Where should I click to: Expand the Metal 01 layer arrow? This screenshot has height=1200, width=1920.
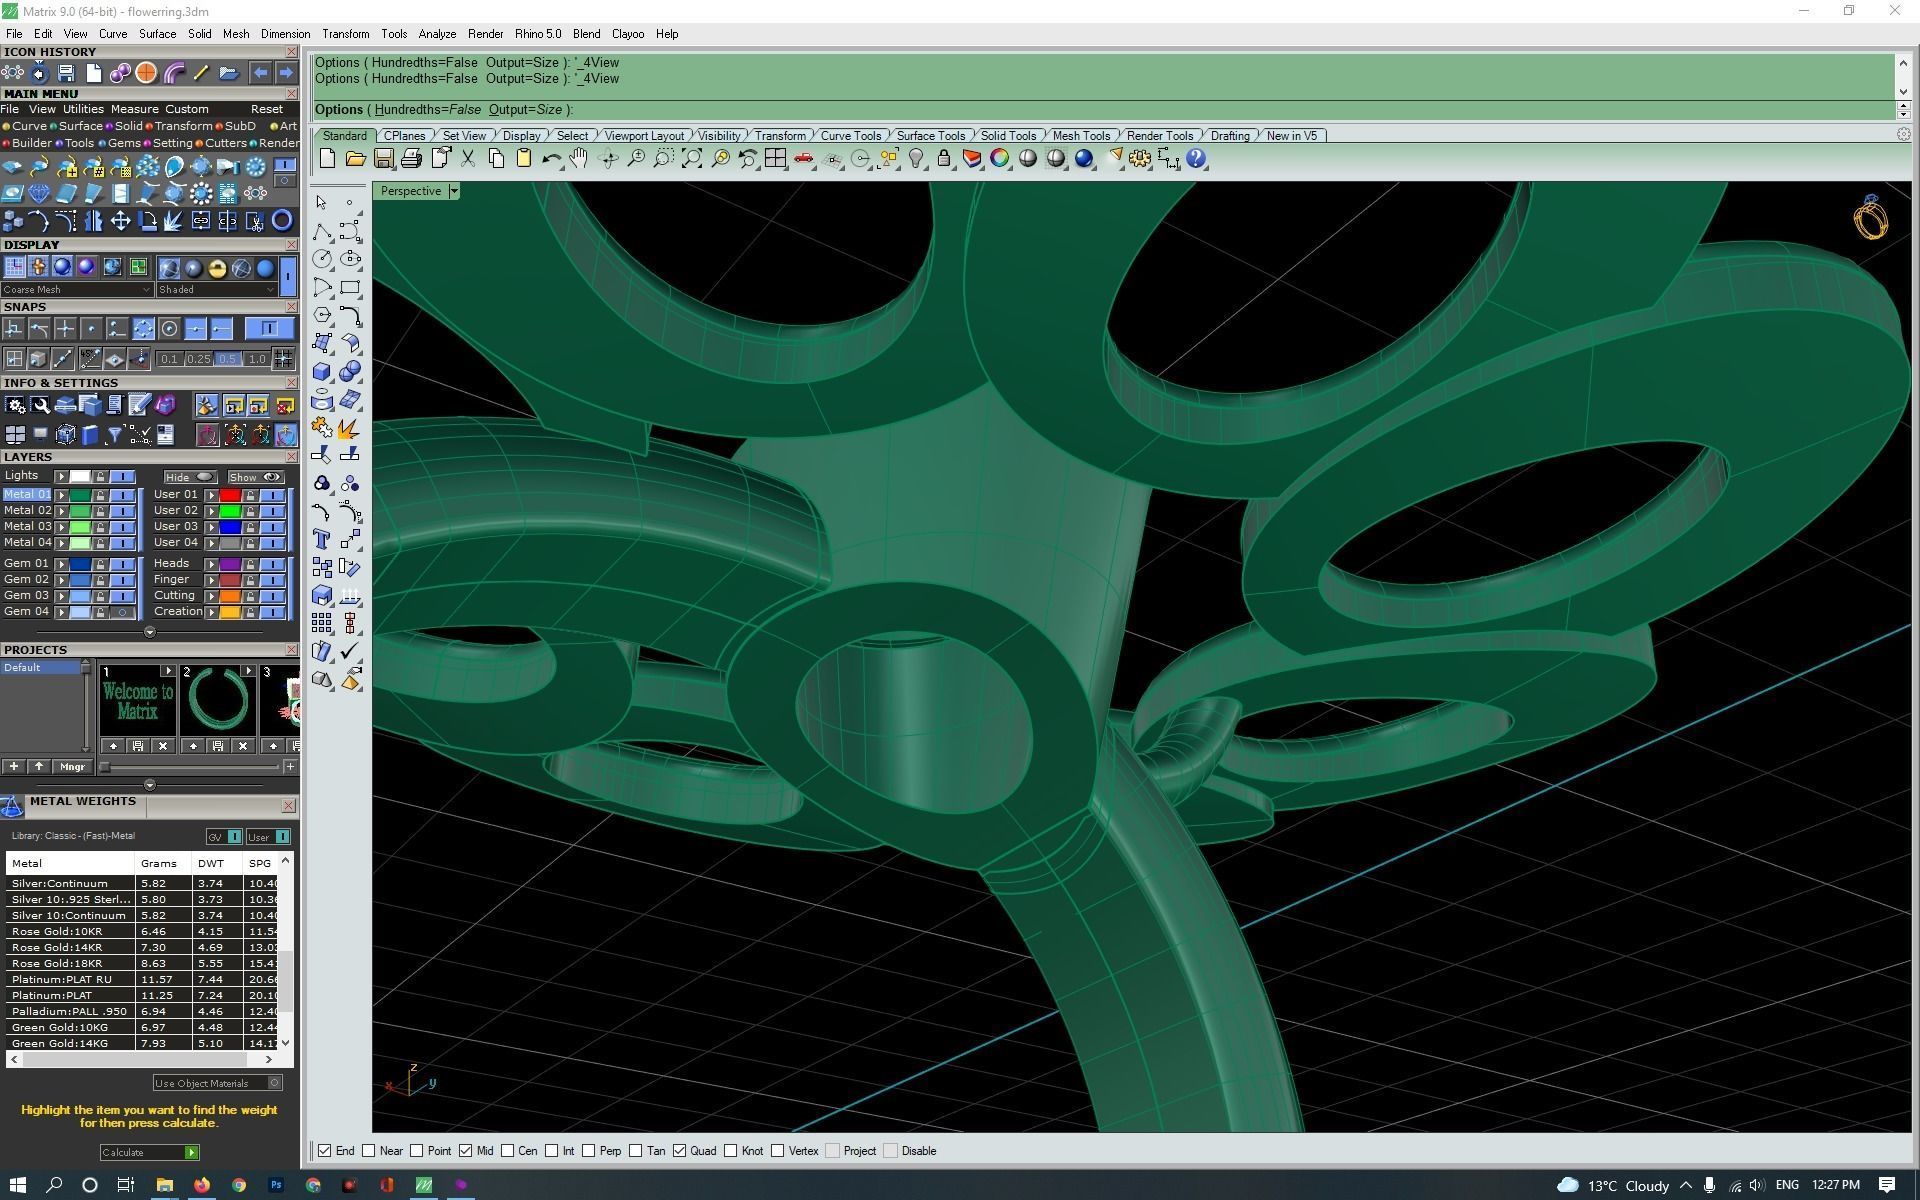[62, 495]
